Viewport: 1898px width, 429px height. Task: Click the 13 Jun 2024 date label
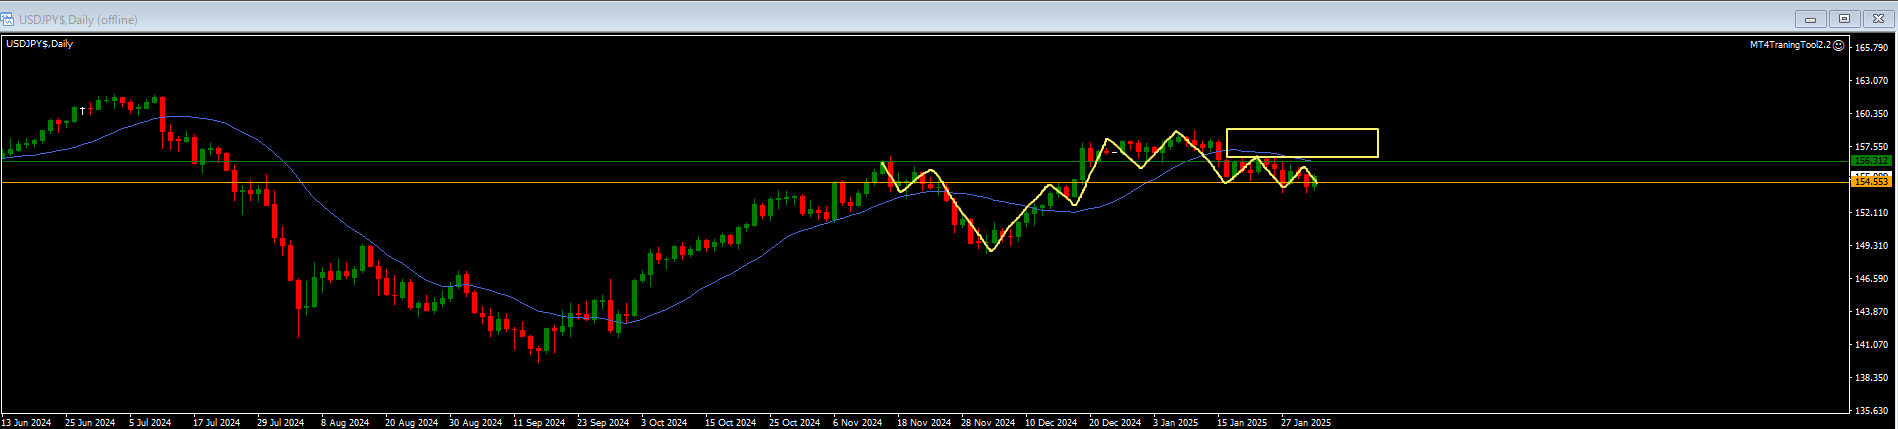coord(27,423)
